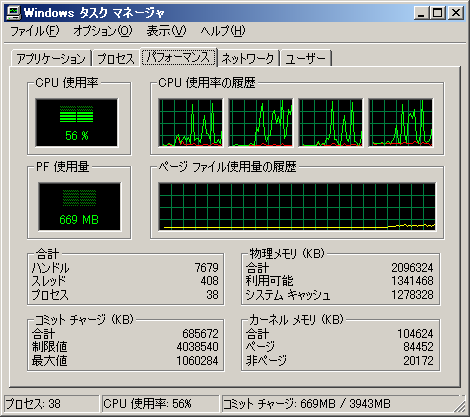
Task: Click the fourth CPU history graph
Action: [400, 122]
